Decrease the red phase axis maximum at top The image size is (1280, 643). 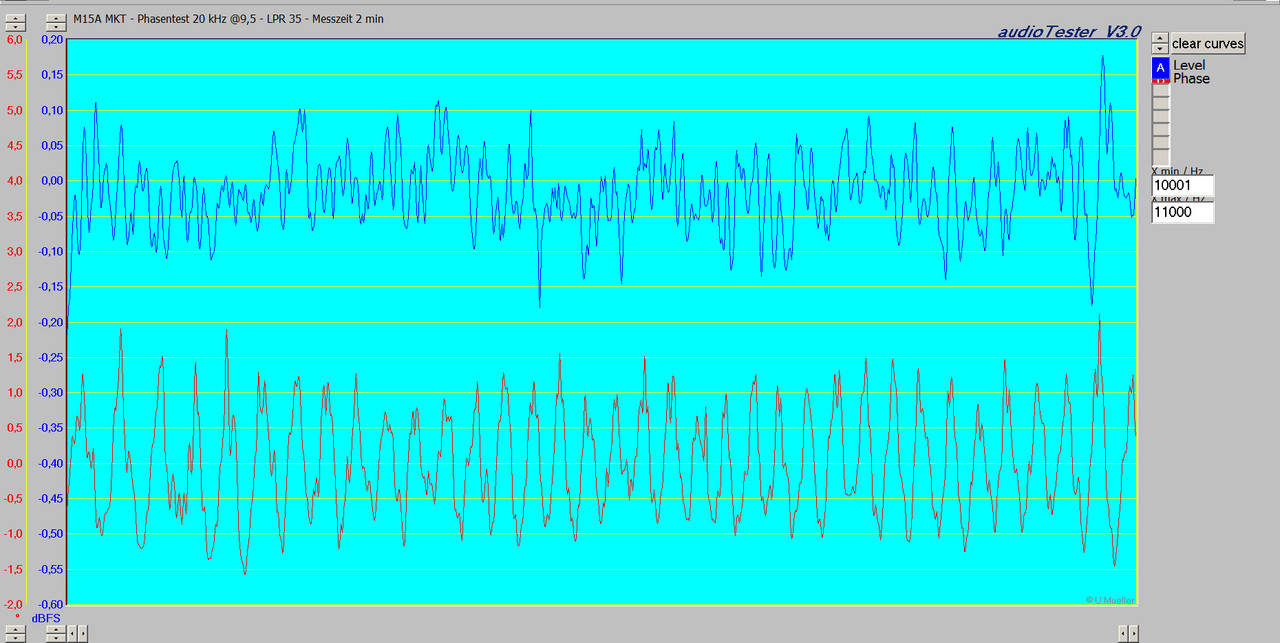[x=15, y=27]
